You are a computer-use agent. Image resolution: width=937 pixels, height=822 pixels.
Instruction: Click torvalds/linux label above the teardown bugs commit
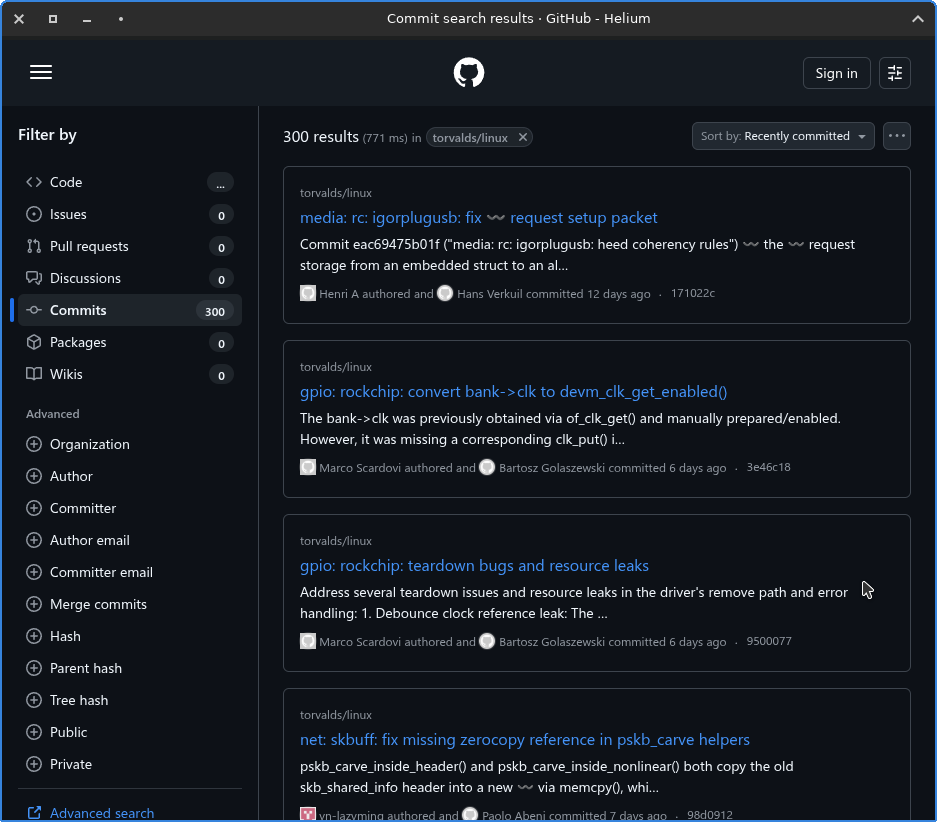(x=336, y=541)
